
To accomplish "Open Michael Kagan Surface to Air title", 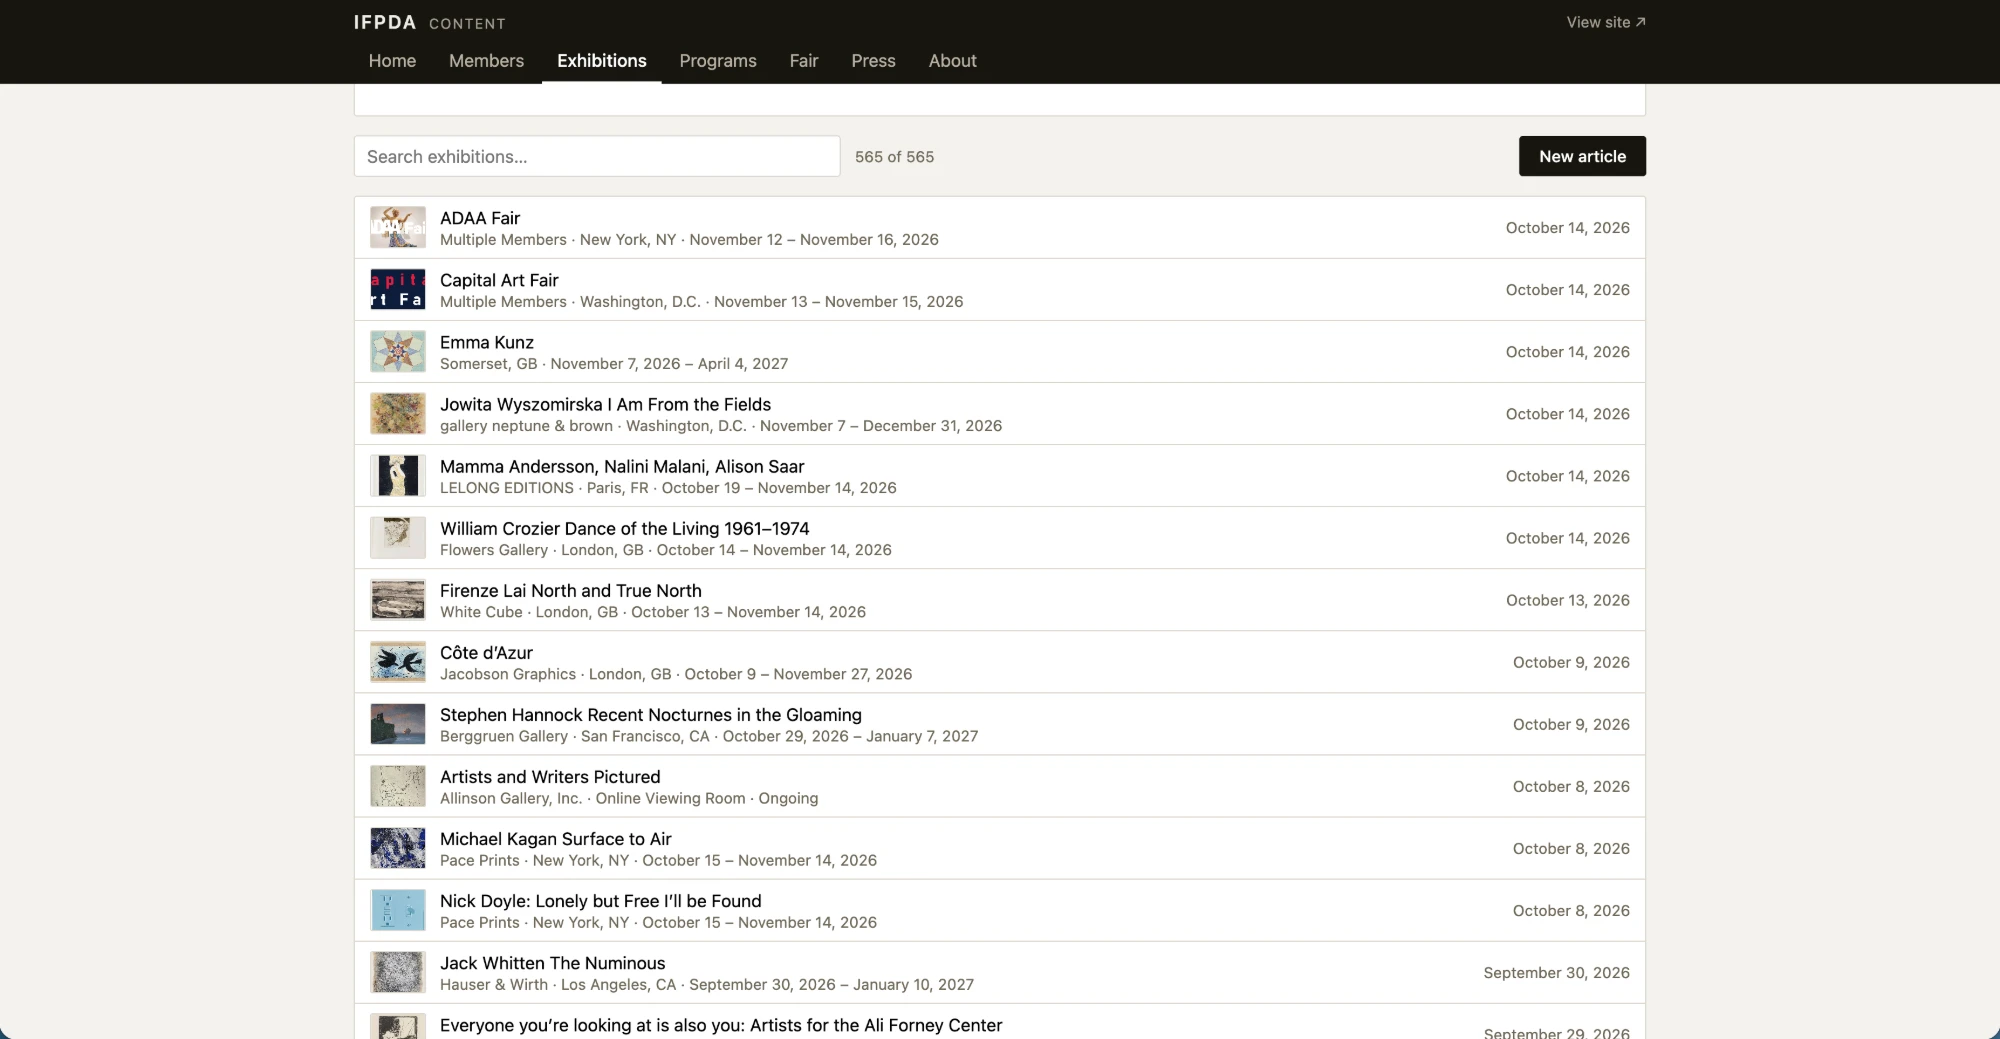I will [556, 838].
